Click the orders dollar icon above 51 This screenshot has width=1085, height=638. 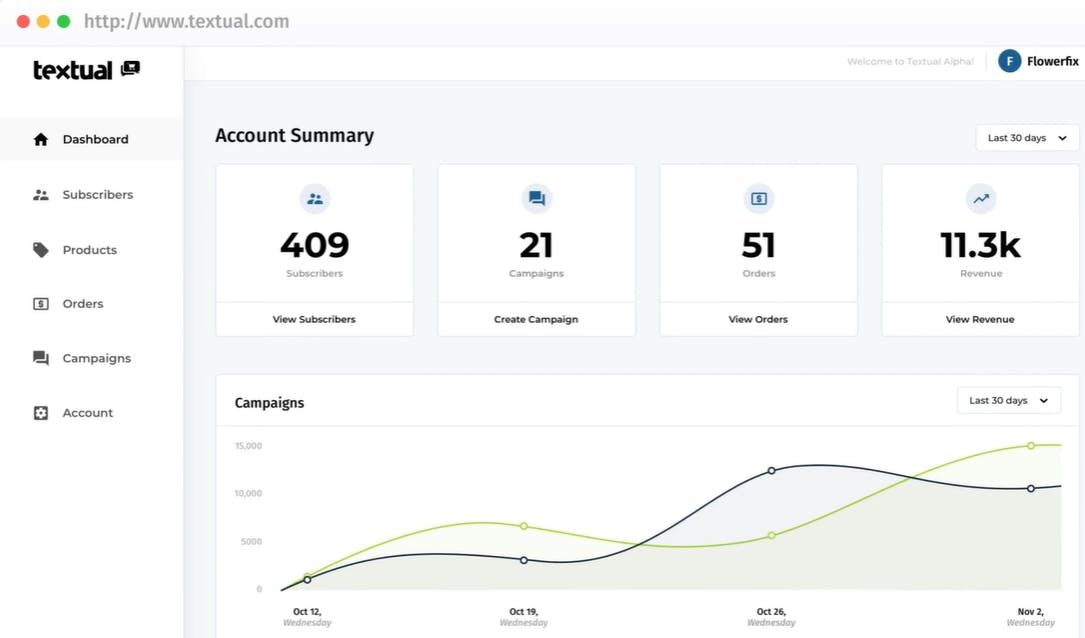click(758, 199)
